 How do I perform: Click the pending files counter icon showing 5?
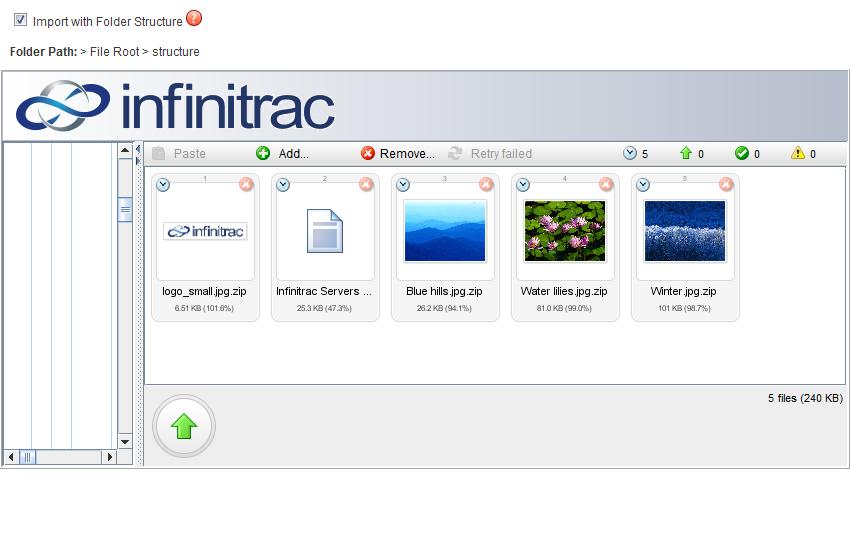[629, 153]
